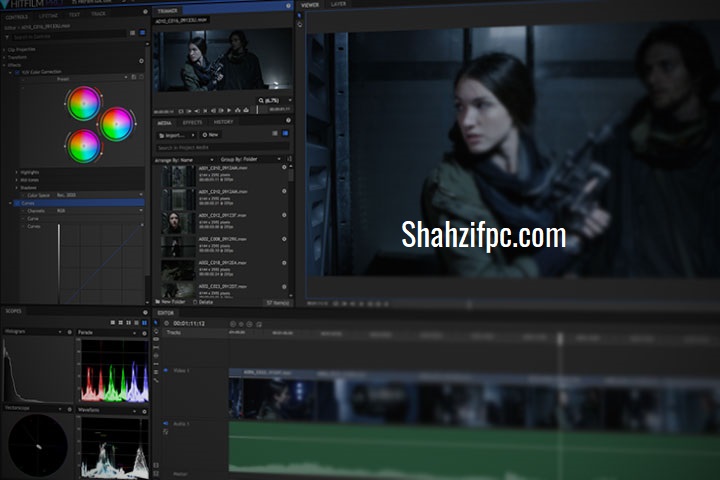Switch to the Layer tab
The height and width of the screenshot is (480, 720).
point(338,4)
